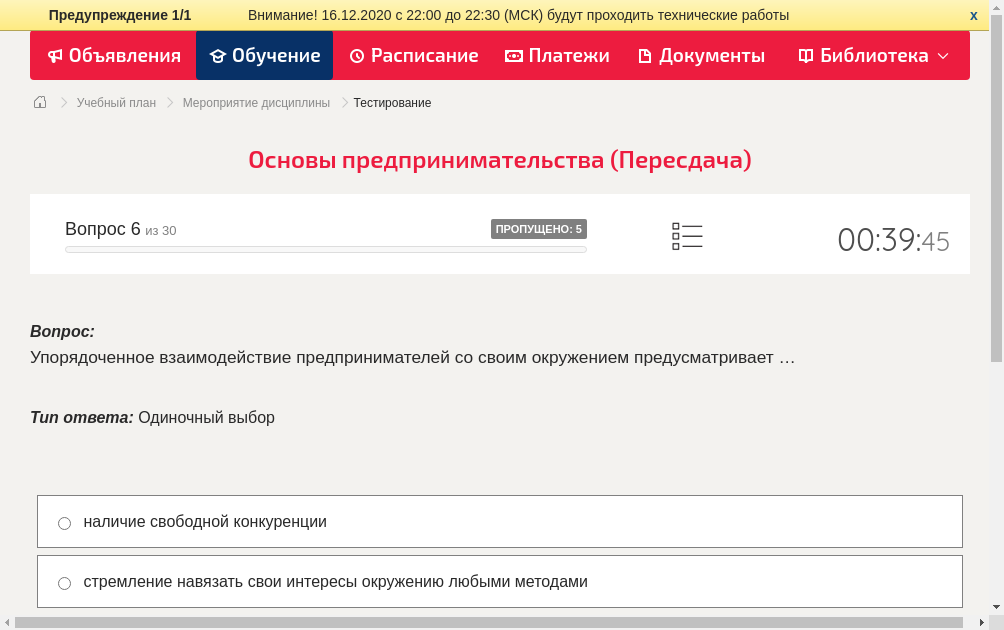
Task: Click the test progress bar below Вопрос 6
Action: click(325, 249)
